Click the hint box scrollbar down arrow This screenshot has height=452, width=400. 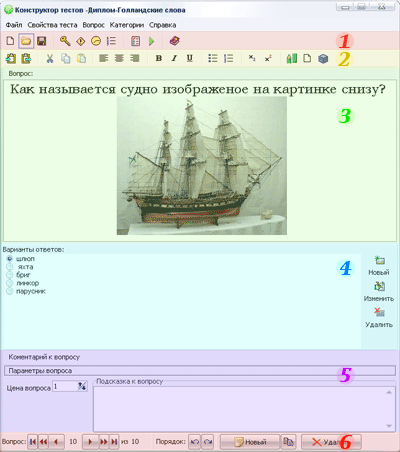point(389,426)
